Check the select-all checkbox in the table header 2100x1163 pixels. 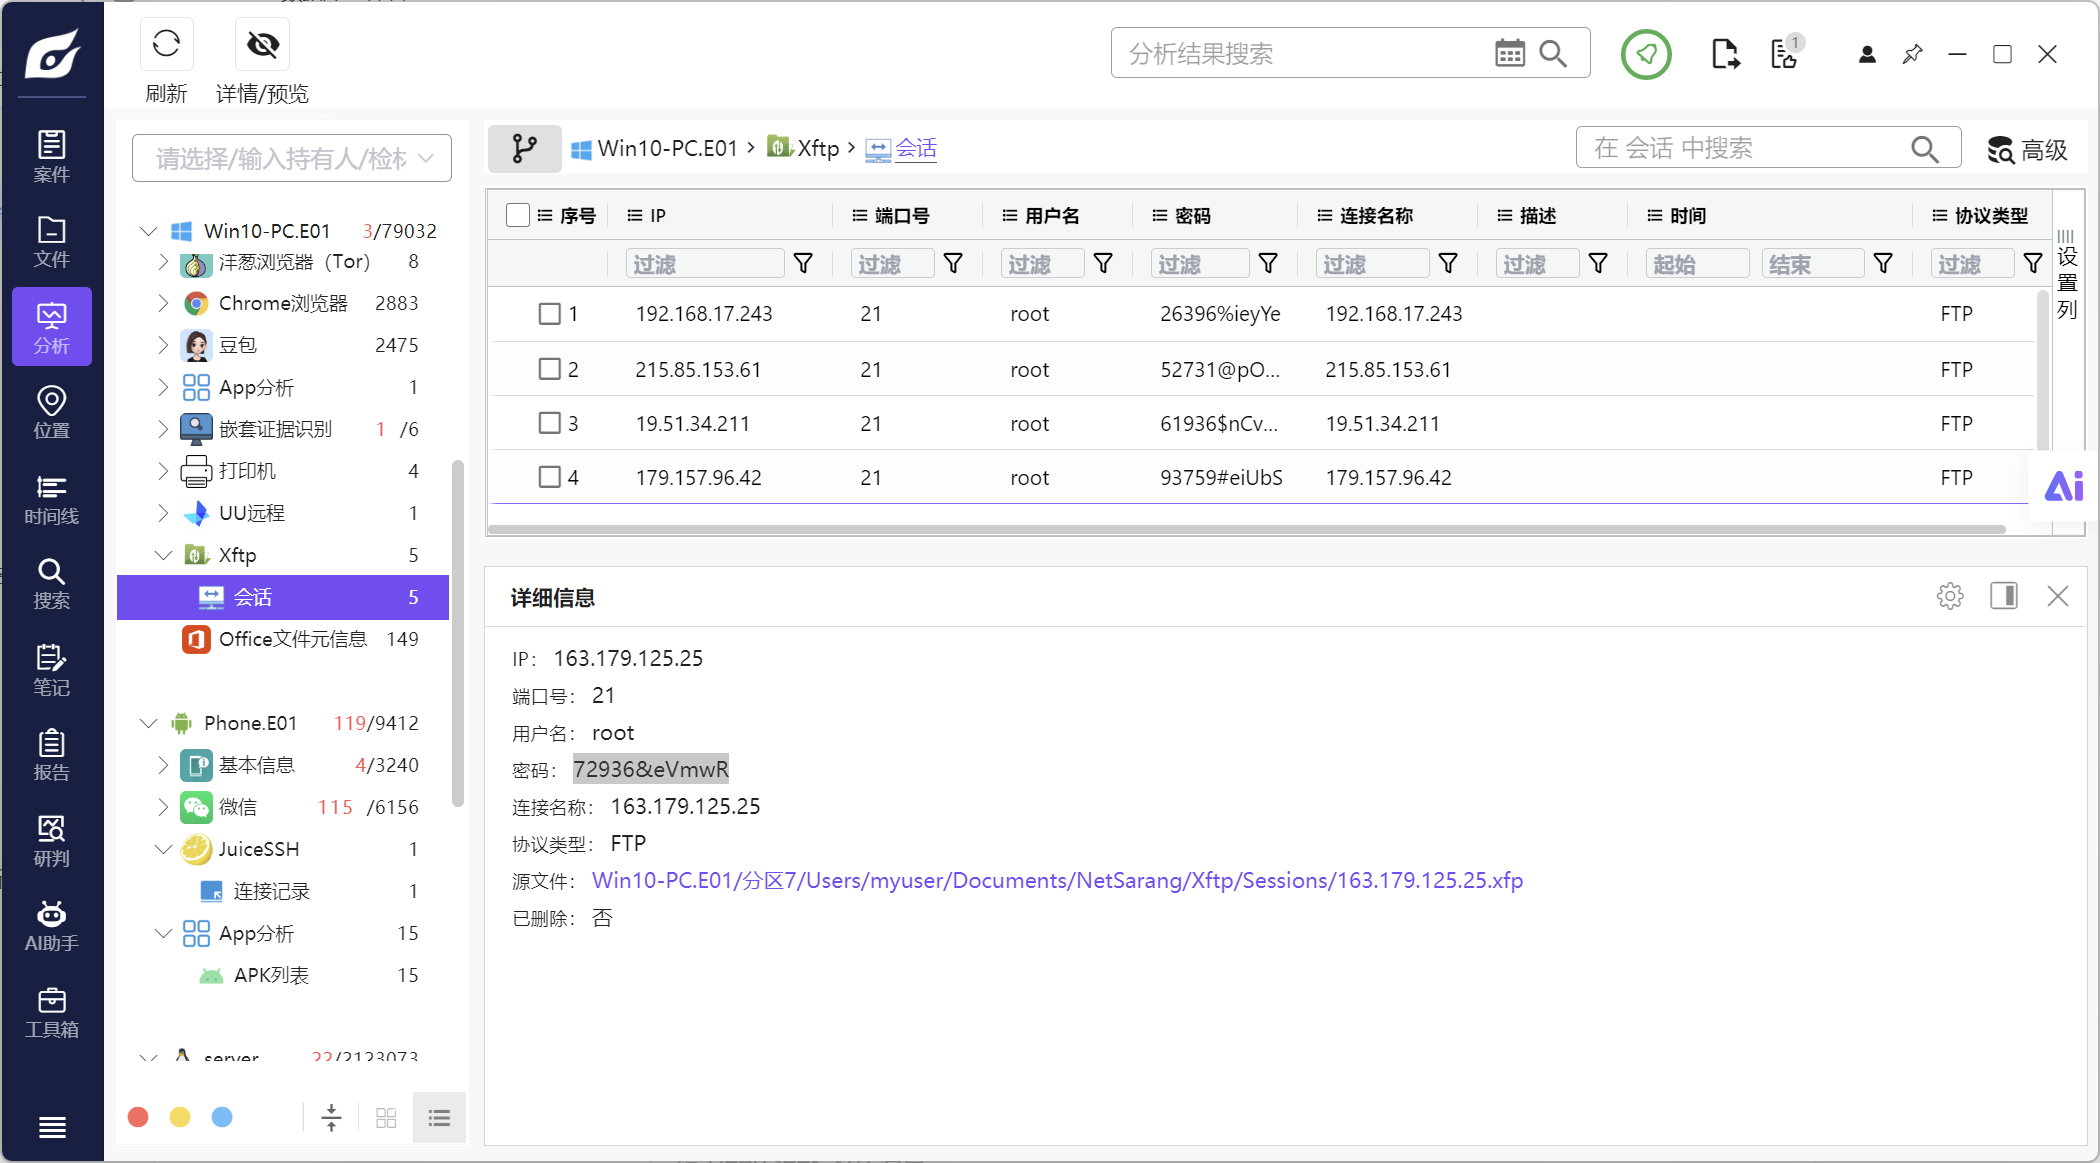518,215
